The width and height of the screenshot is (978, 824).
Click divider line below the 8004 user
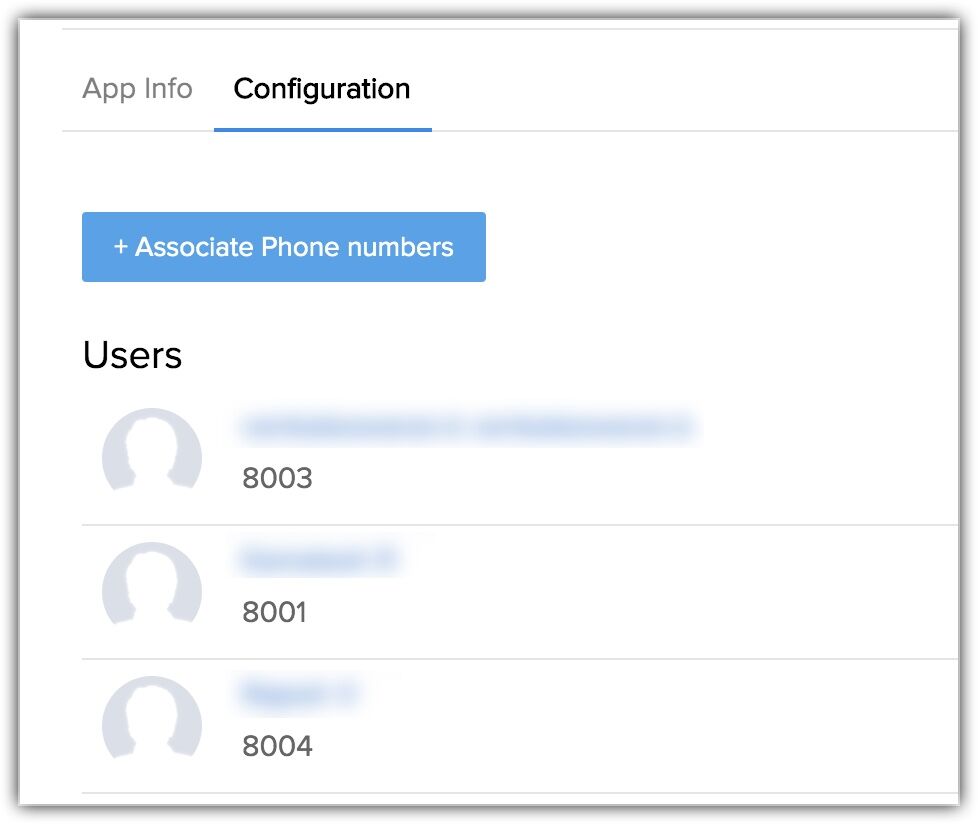click(520, 793)
